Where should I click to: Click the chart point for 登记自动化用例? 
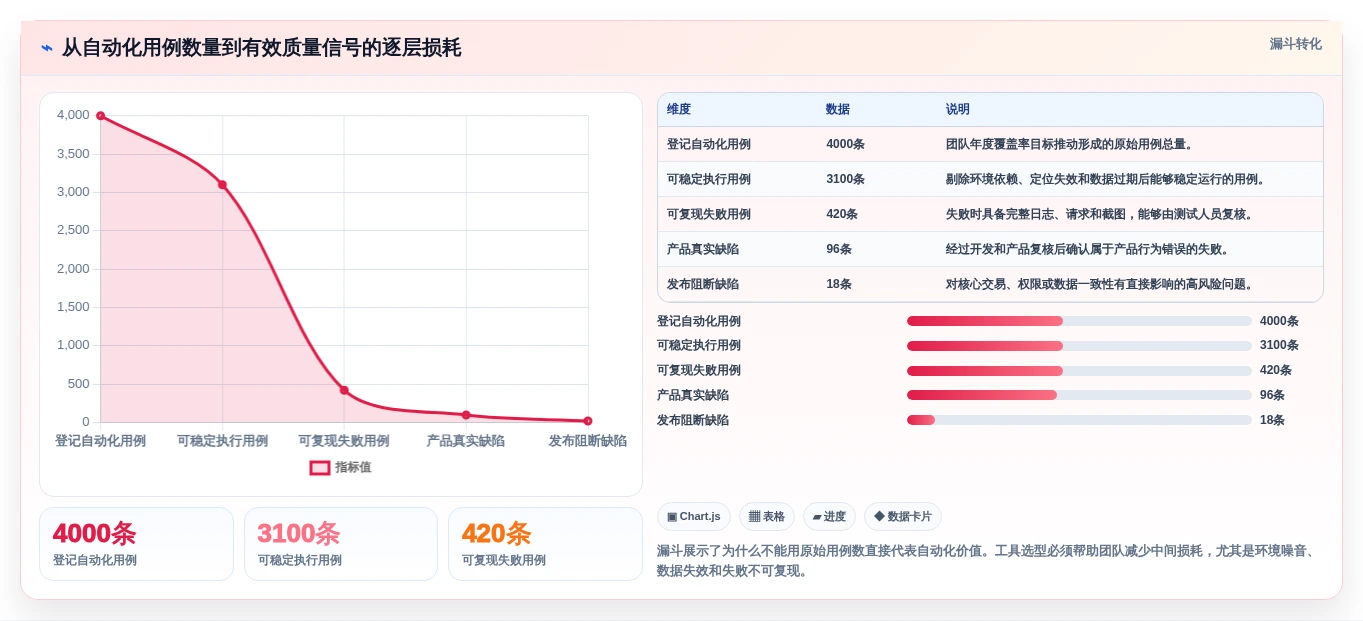[100, 116]
